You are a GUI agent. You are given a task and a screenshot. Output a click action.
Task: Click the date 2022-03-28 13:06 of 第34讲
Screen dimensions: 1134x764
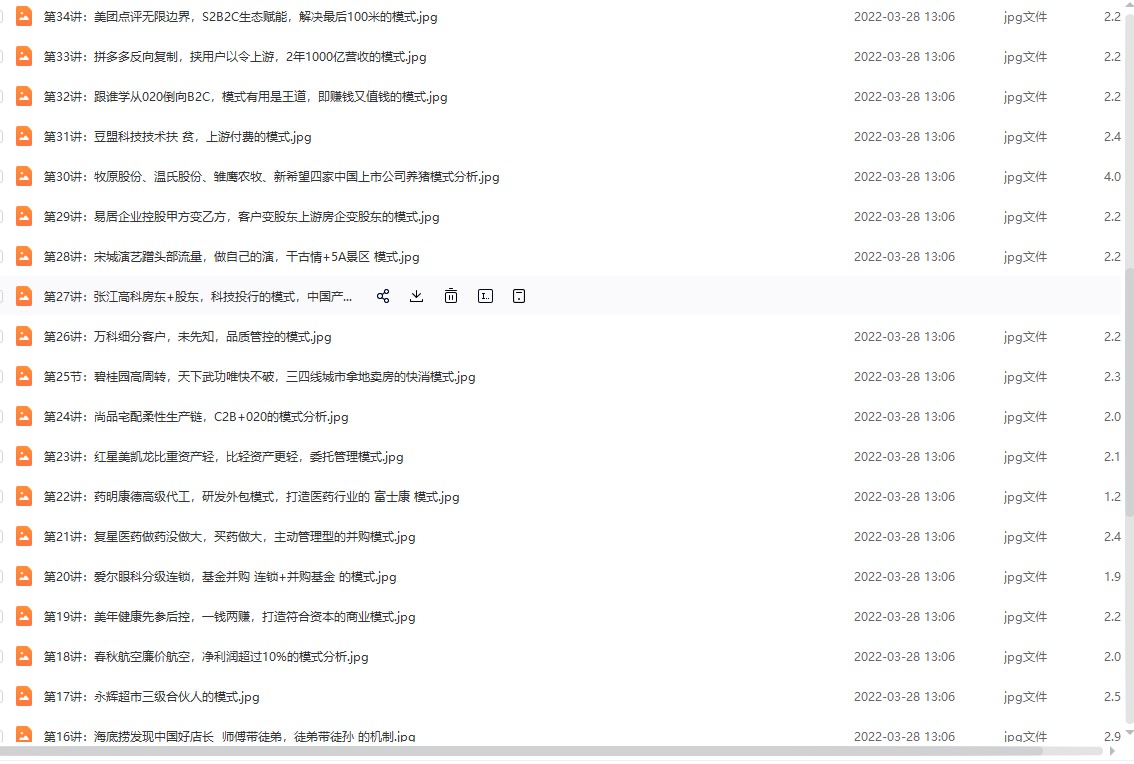coord(904,17)
